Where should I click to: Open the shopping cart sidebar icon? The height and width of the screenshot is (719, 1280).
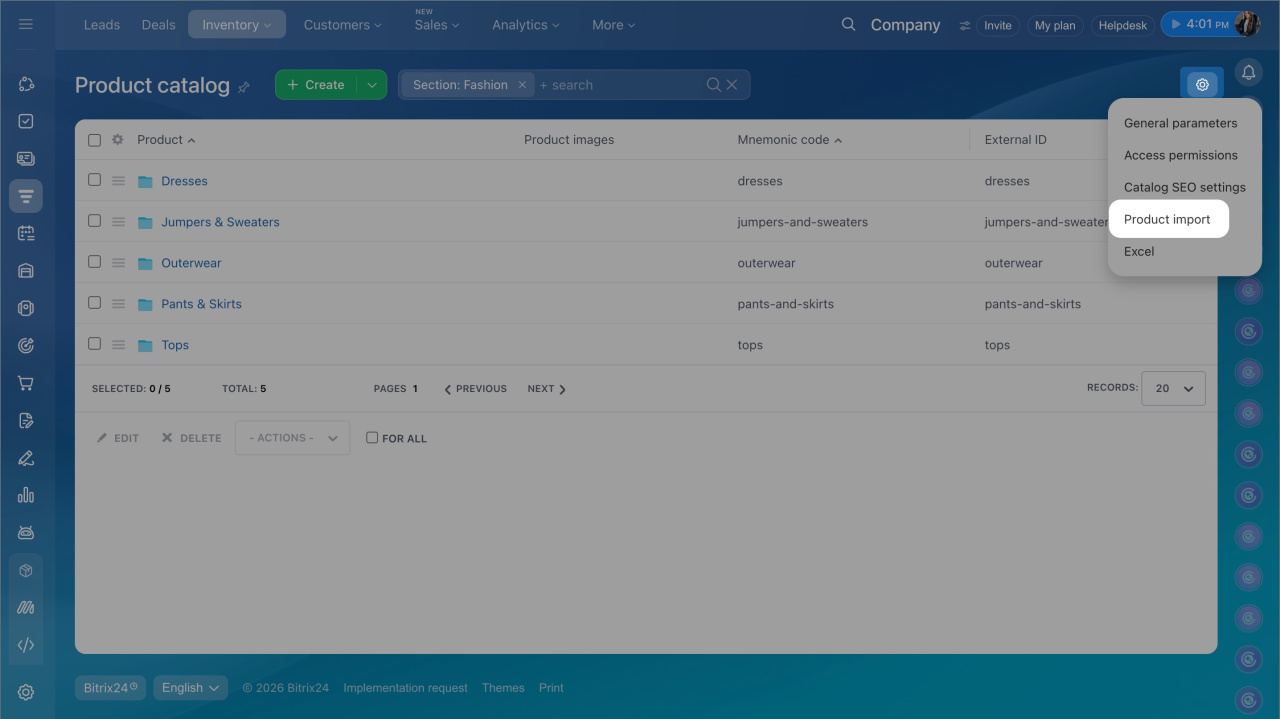(x=26, y=383)
